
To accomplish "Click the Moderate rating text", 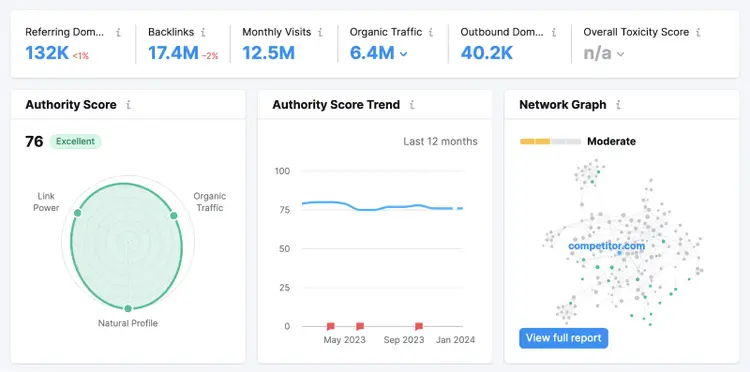I will pos(611,142).
